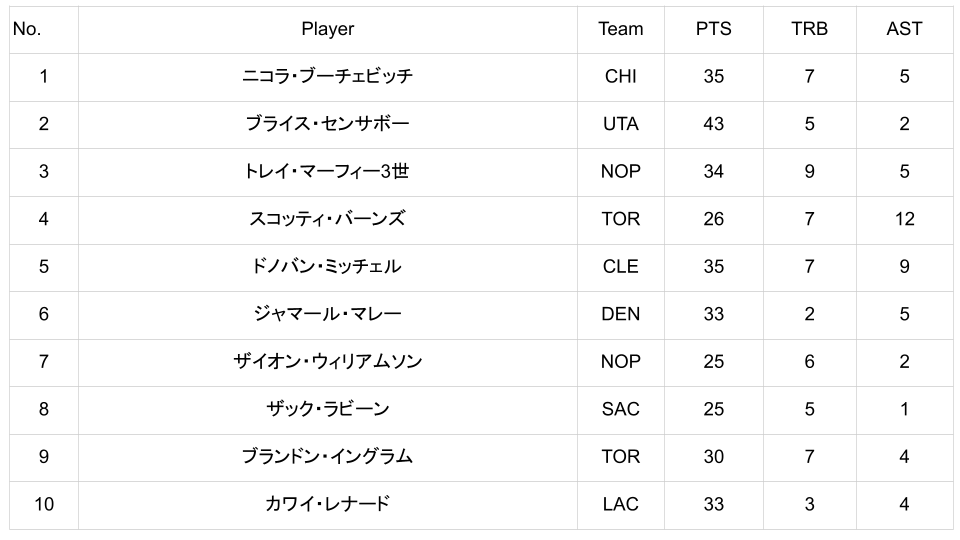The width and height of the screenshot is (960, 540).
Task: Click player name ニコラ・ブーチェビッチ
Action: click(328, 76)
